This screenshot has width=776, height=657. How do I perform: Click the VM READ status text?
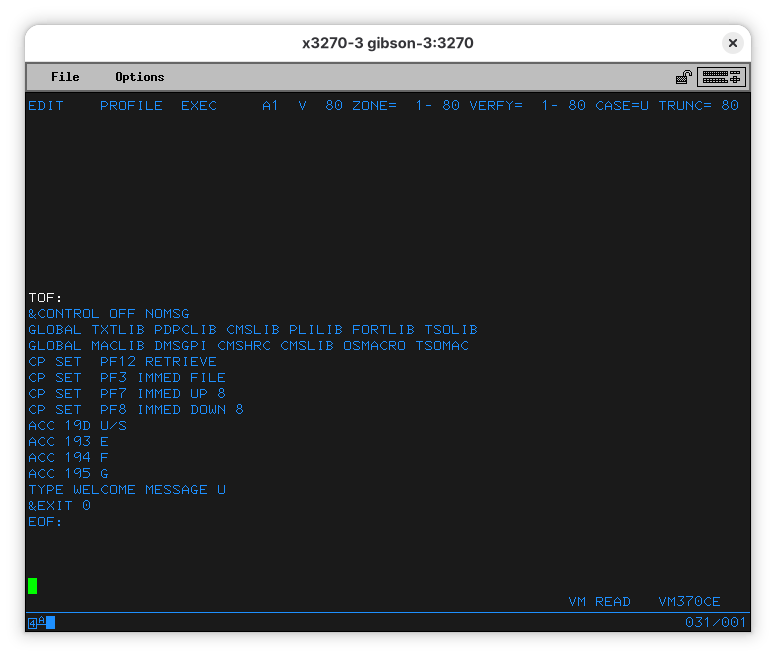[599, 602]
